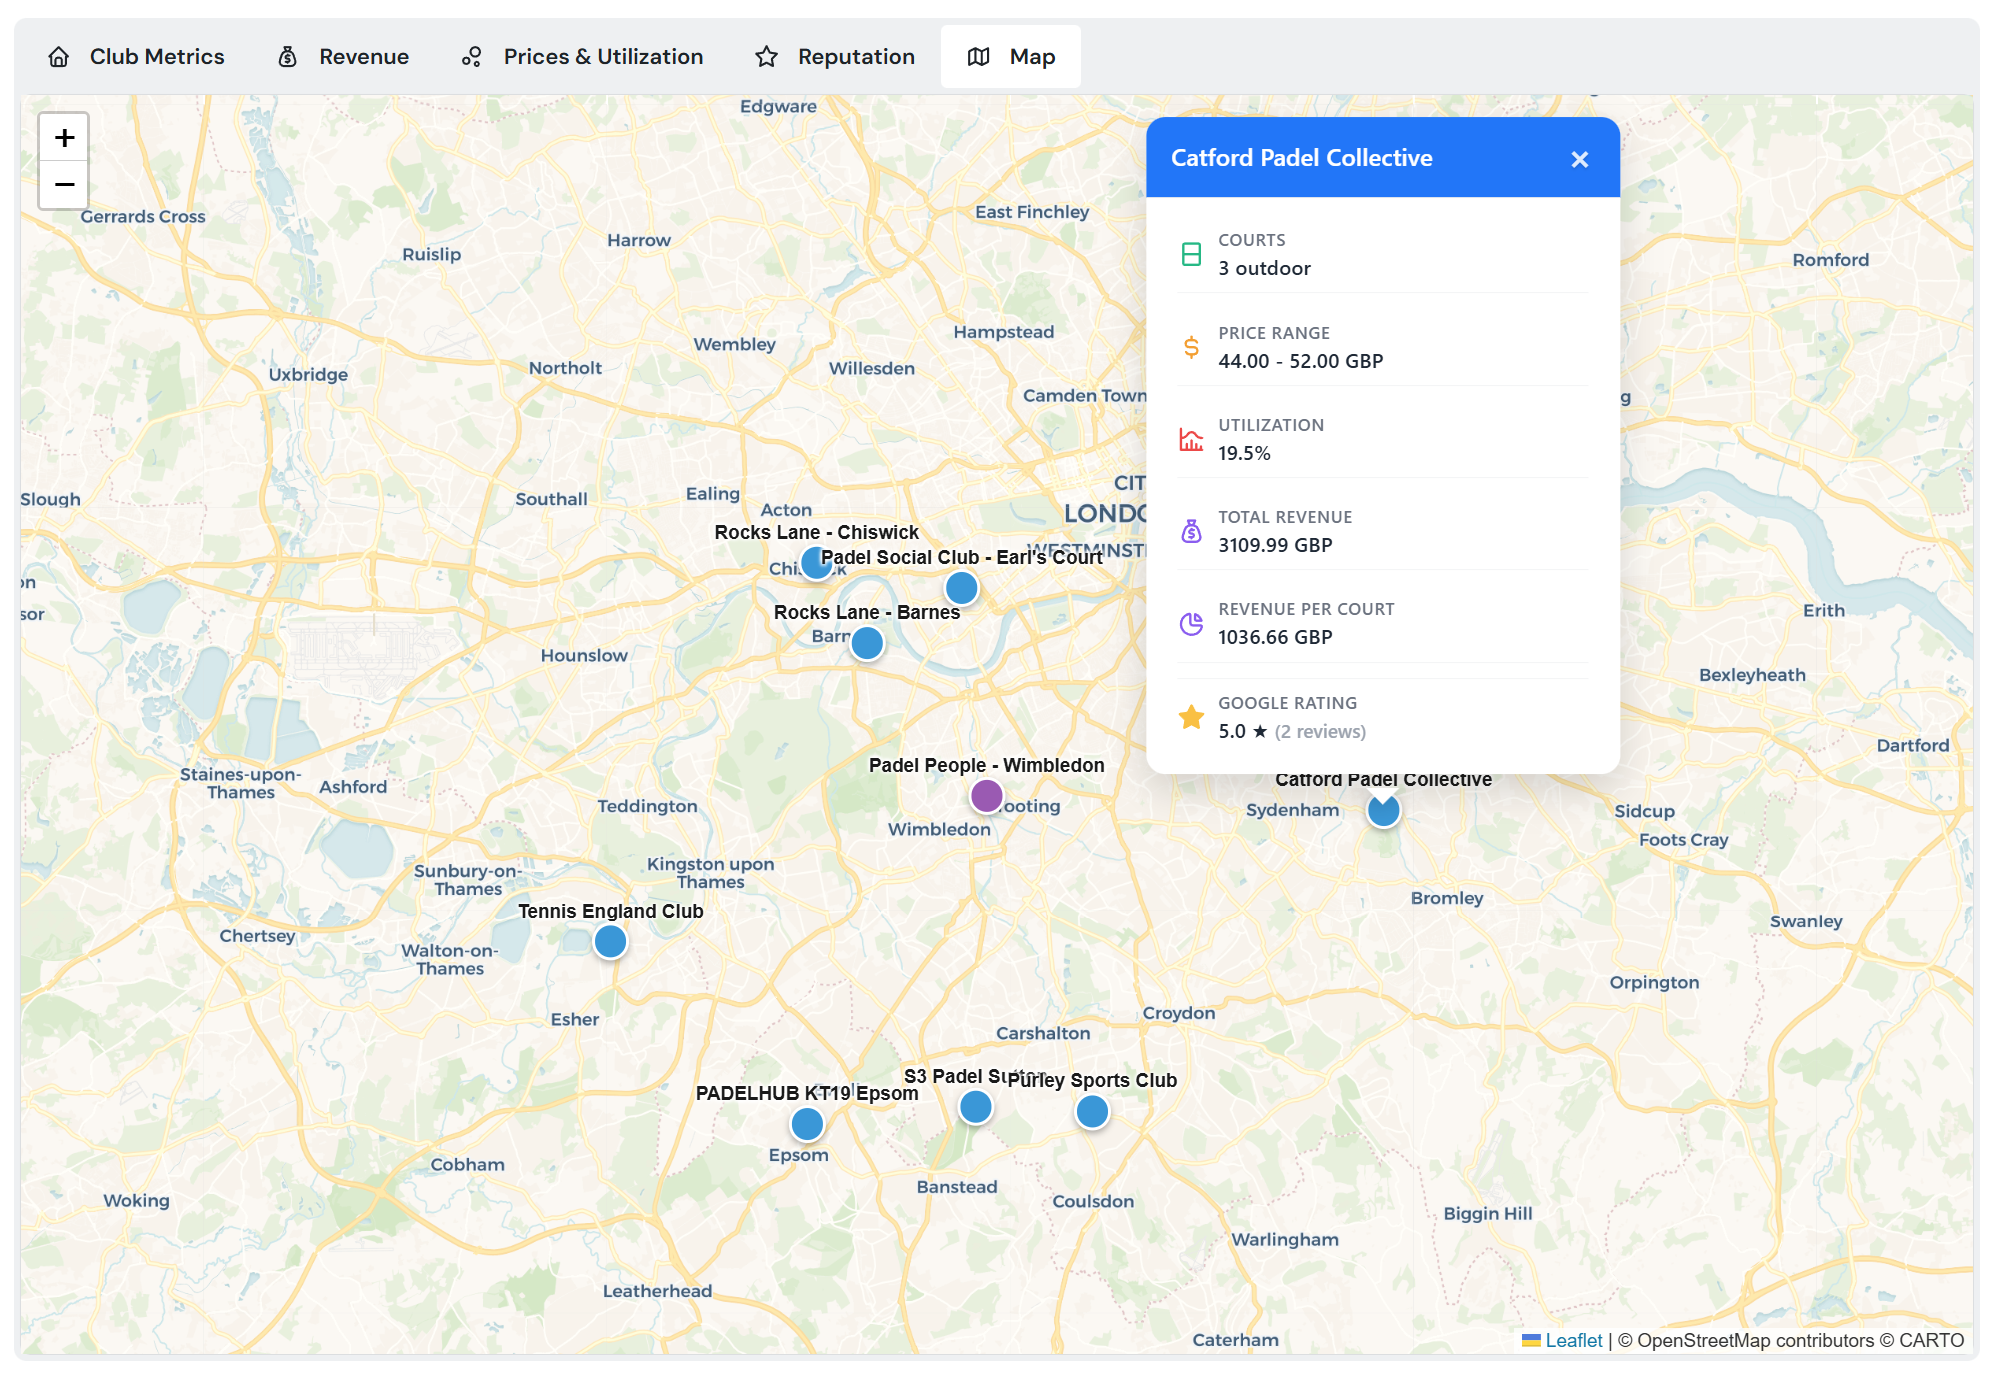
Task: Click the Google Rating star icon
Action: tap(1190, 717)
